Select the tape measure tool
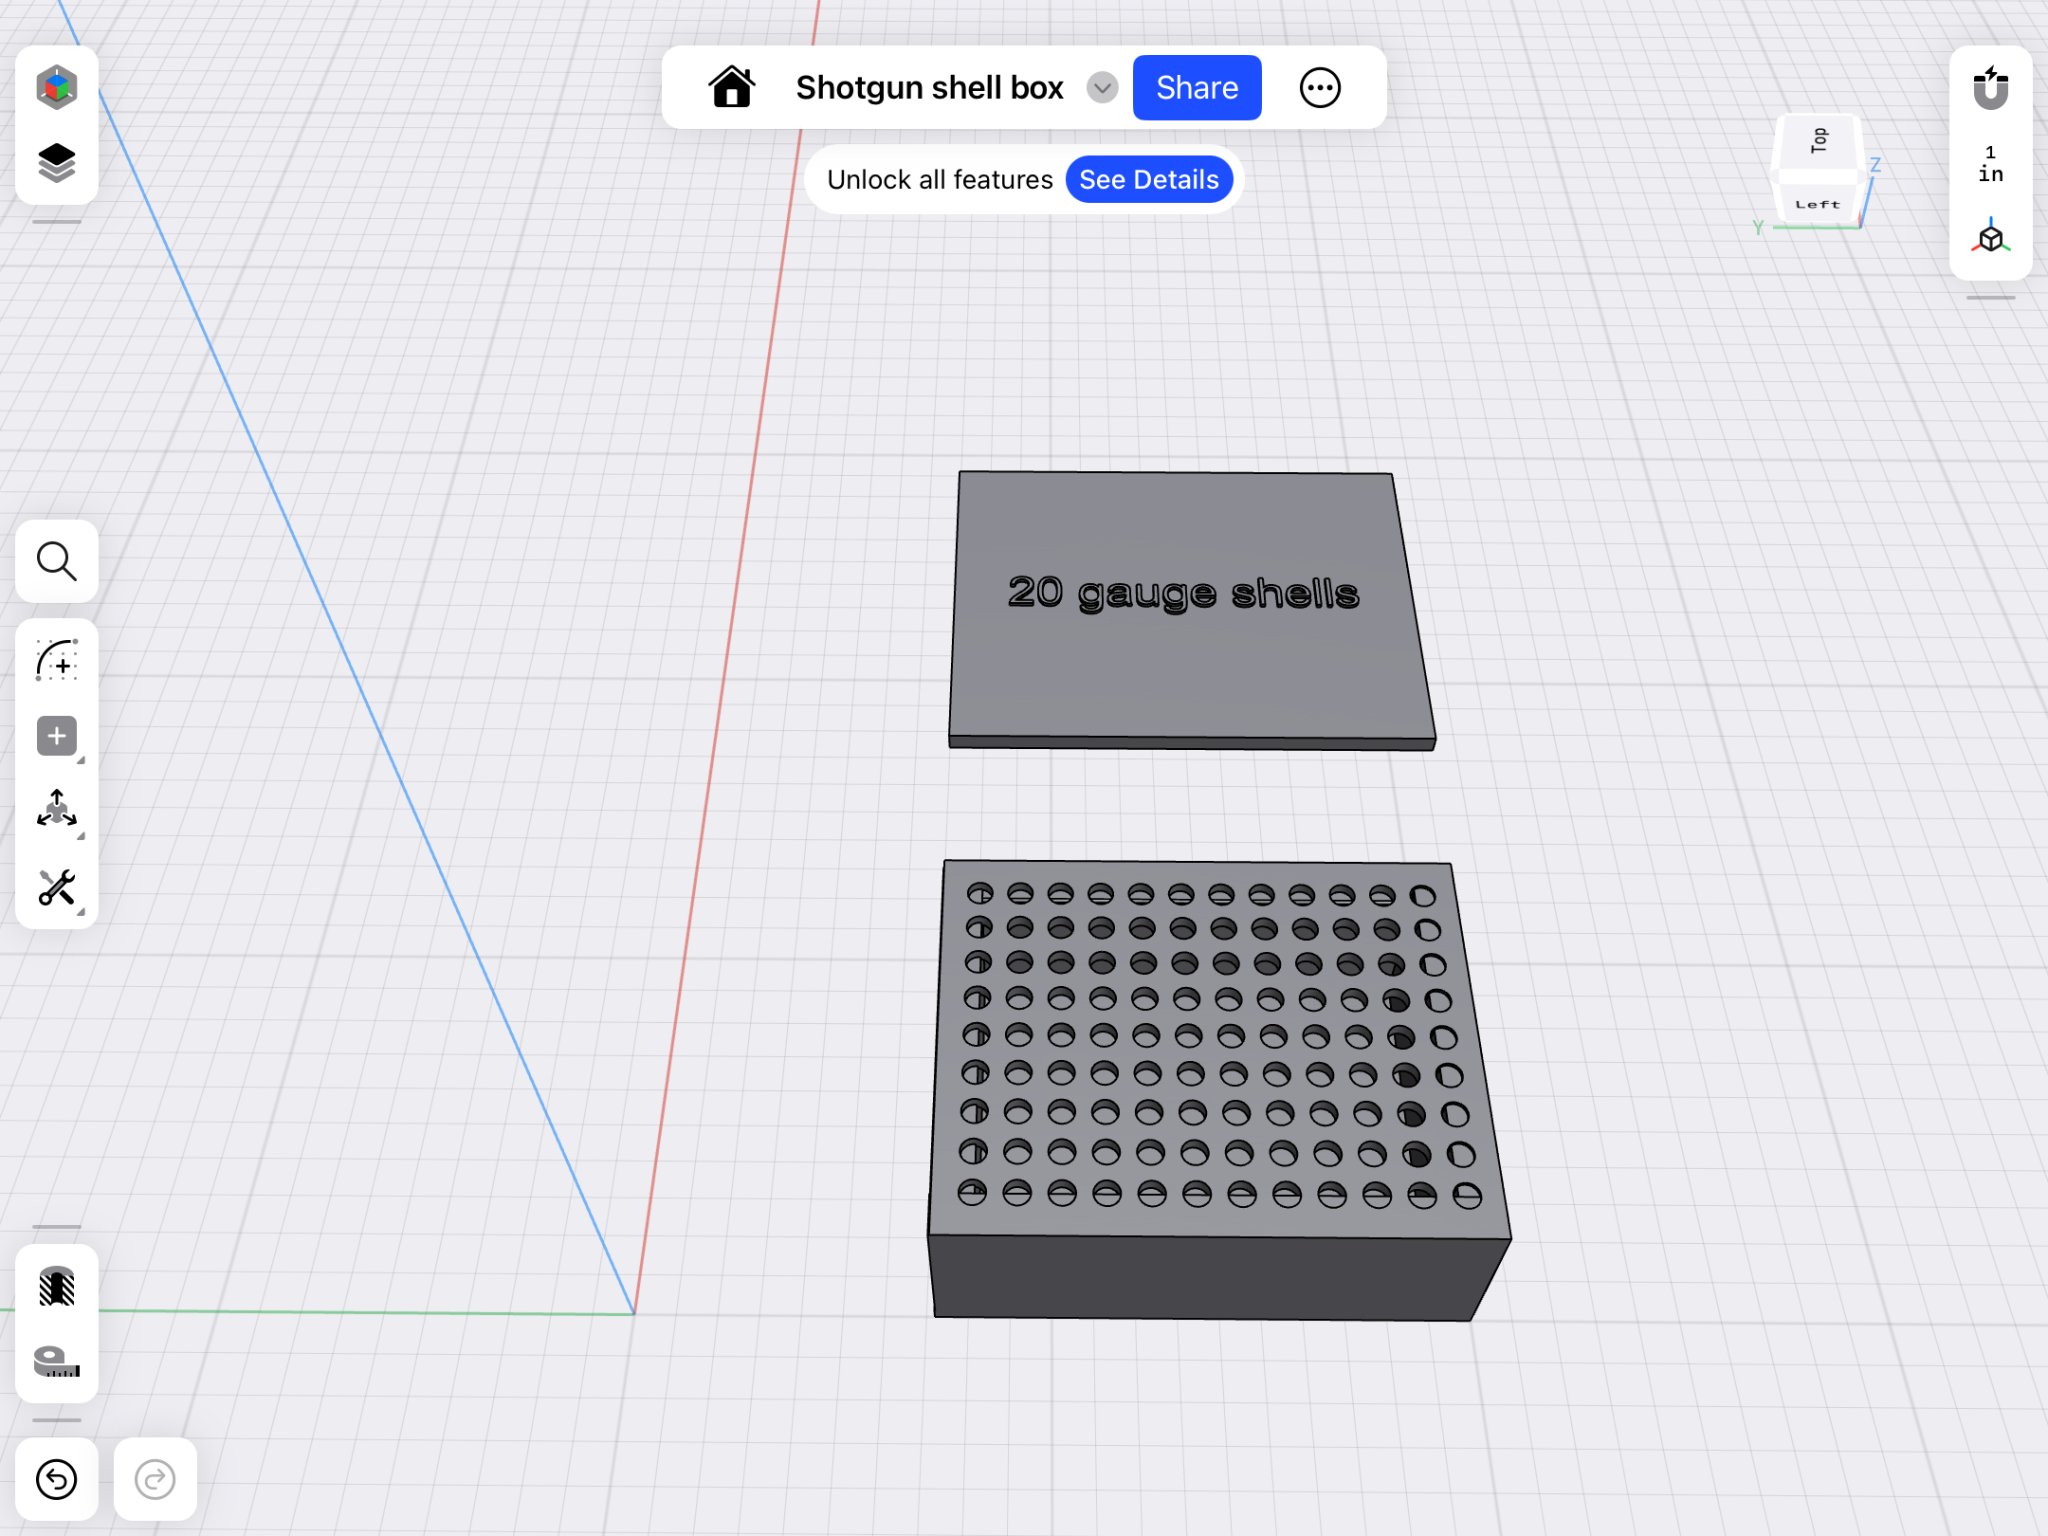The image size is (2048, 1536). click(56, 1361)
